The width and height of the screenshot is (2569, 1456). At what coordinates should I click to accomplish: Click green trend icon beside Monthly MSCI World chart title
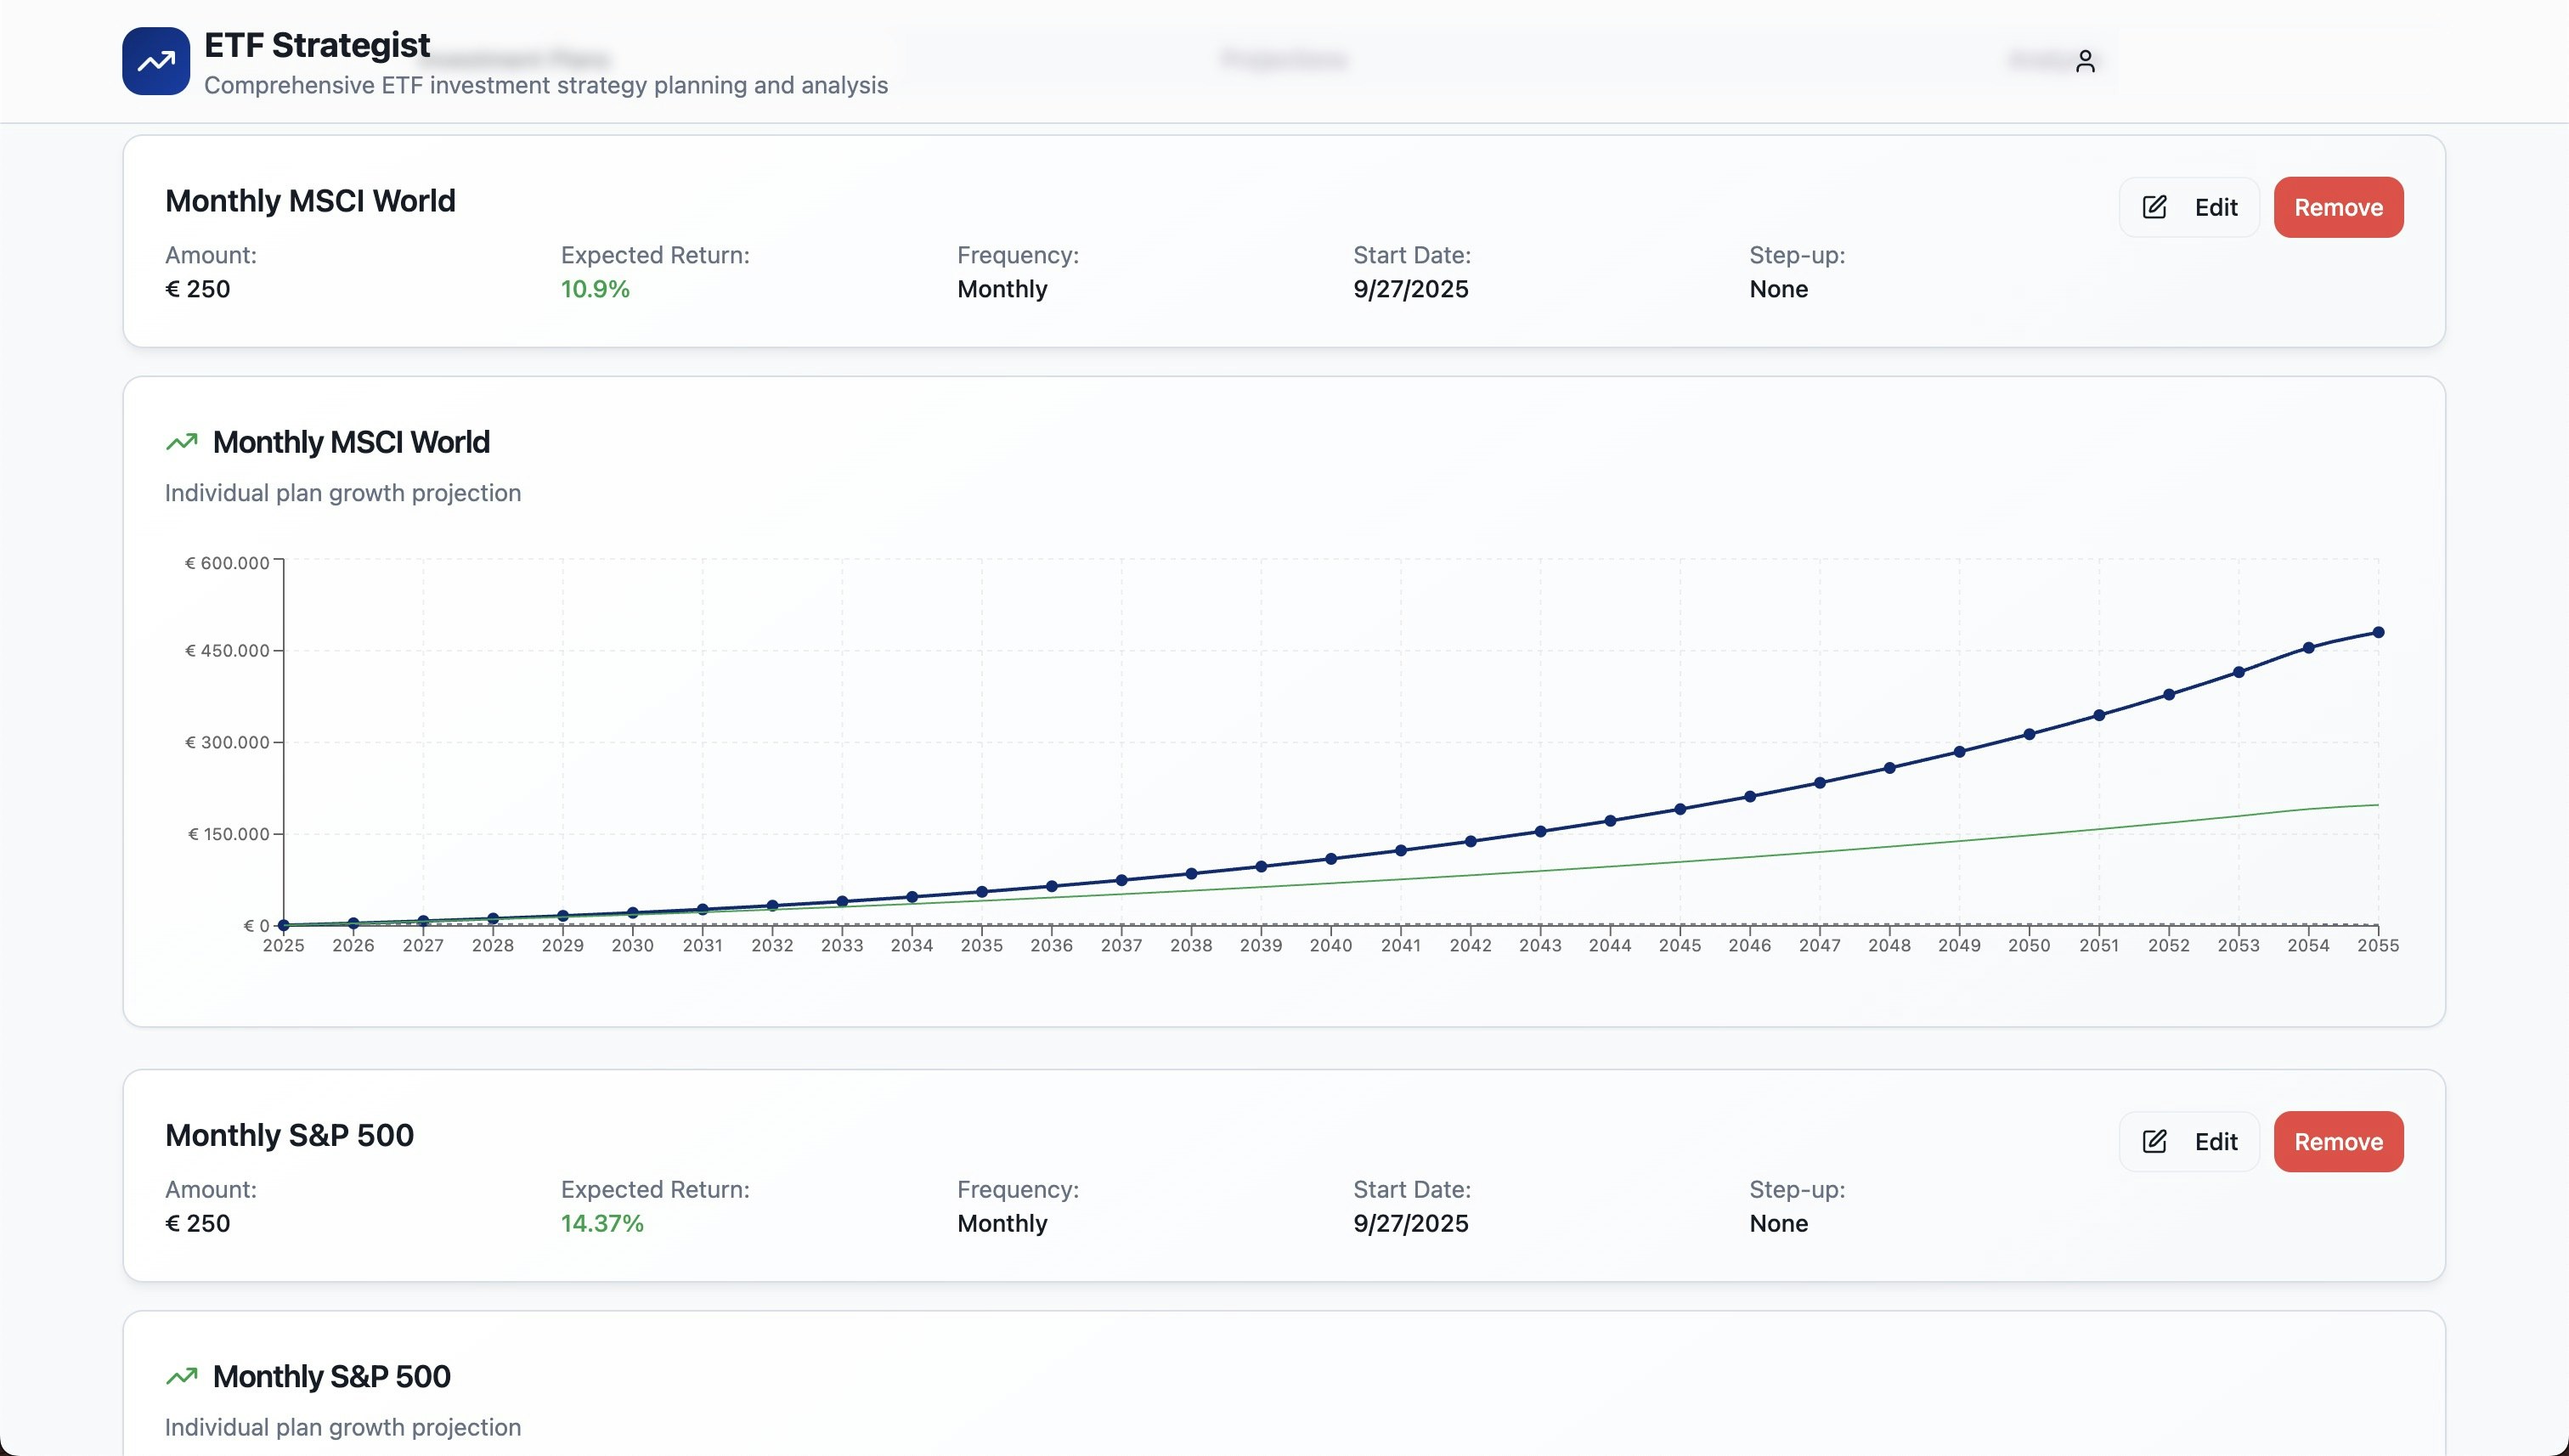tap(182, 442)
